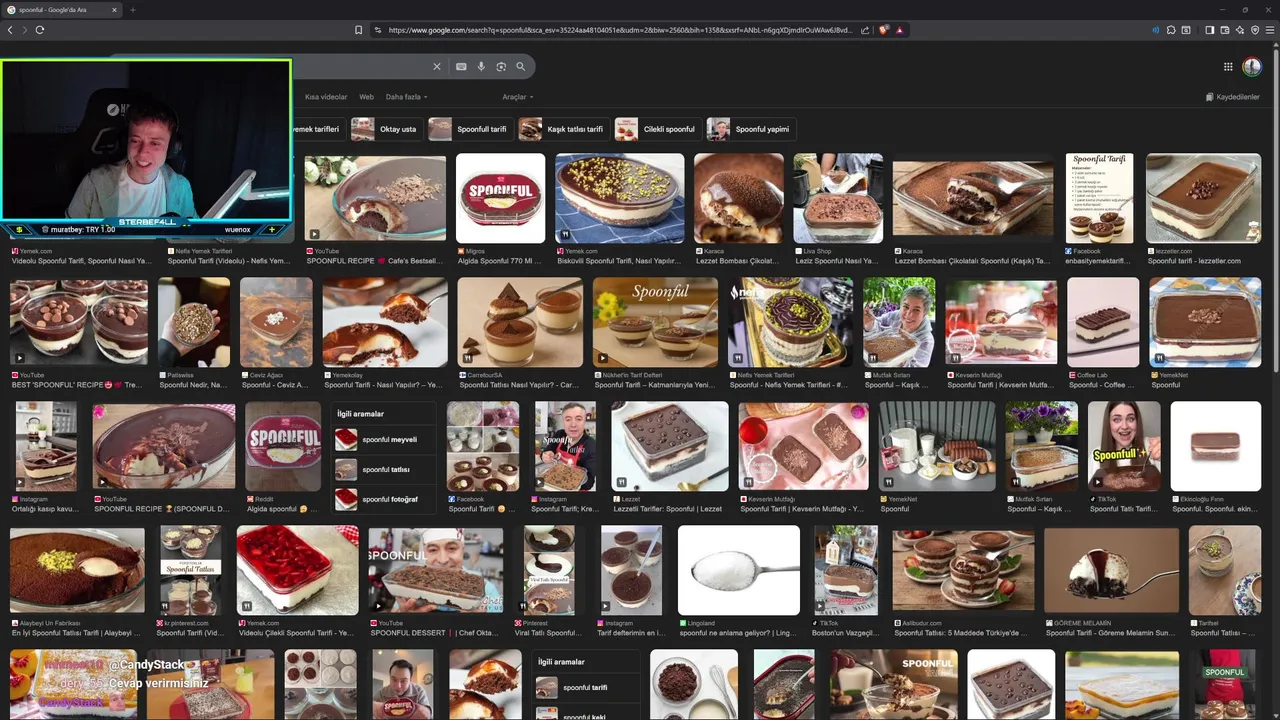Open related search 'spoonful meyveli'
Viewport: 1280px width, 720px height.
(384, 439)
